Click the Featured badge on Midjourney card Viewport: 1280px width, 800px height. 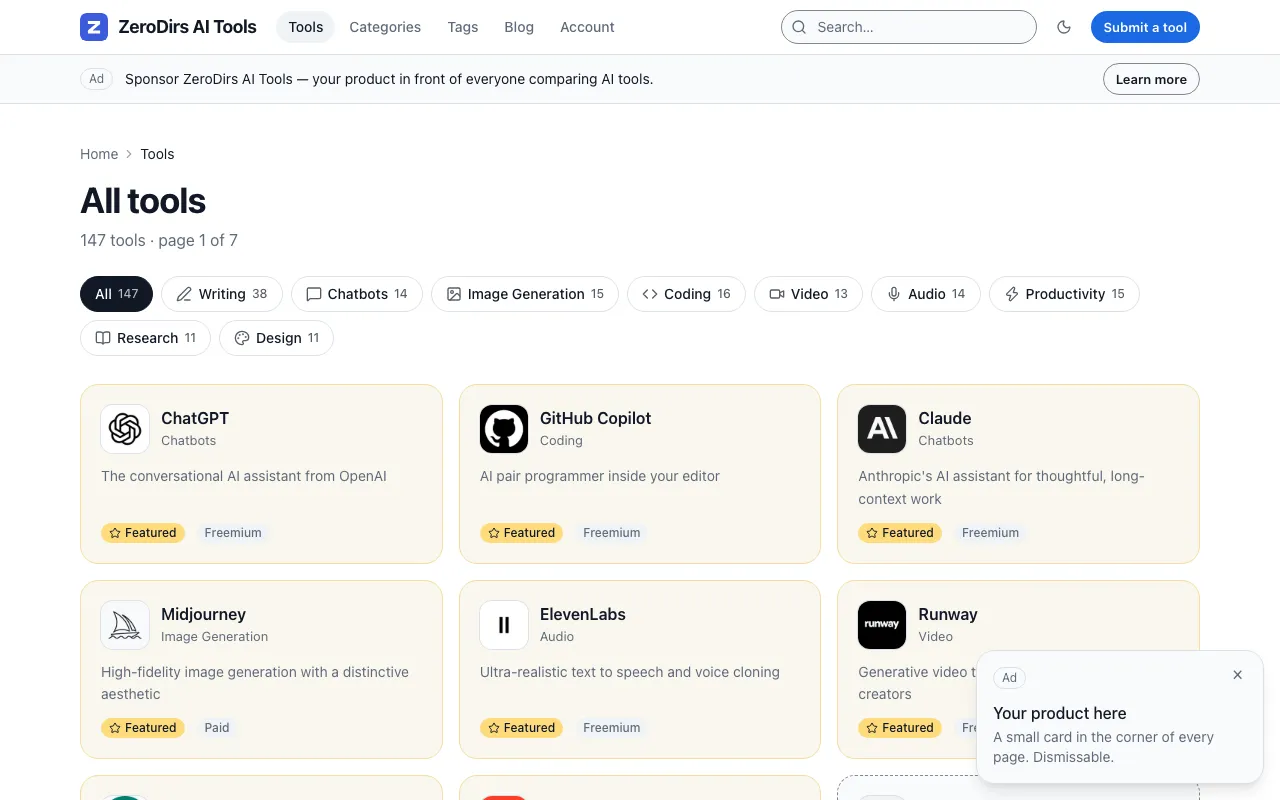142,728
